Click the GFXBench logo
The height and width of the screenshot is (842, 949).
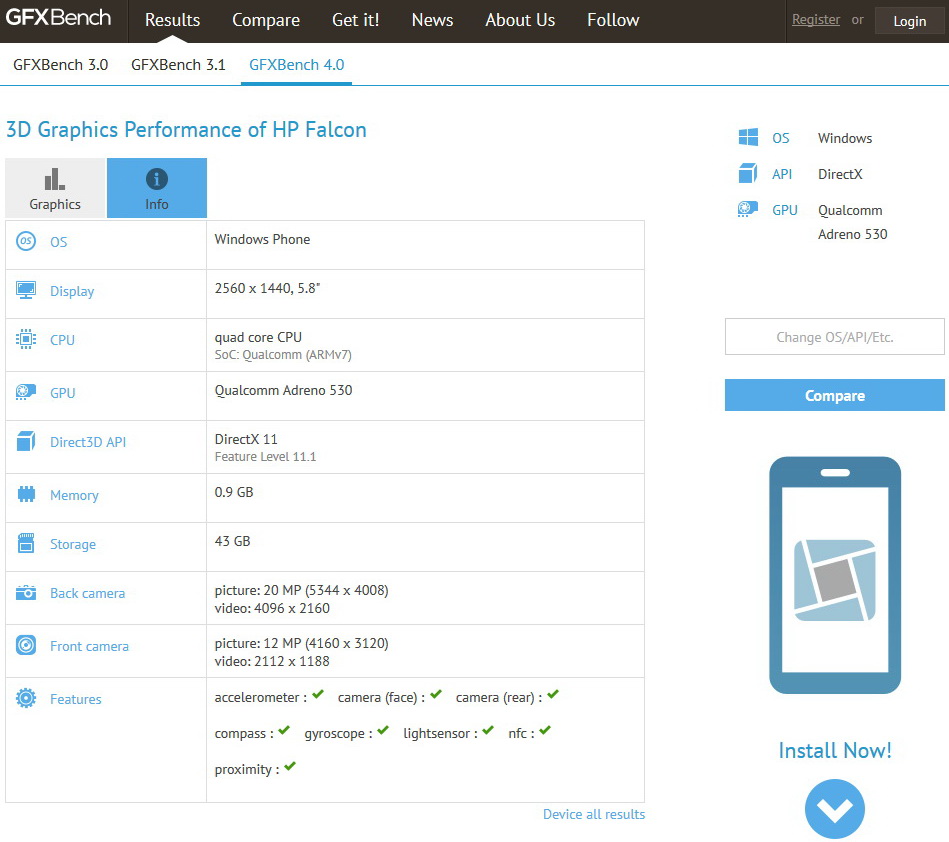tap(58, 18)
